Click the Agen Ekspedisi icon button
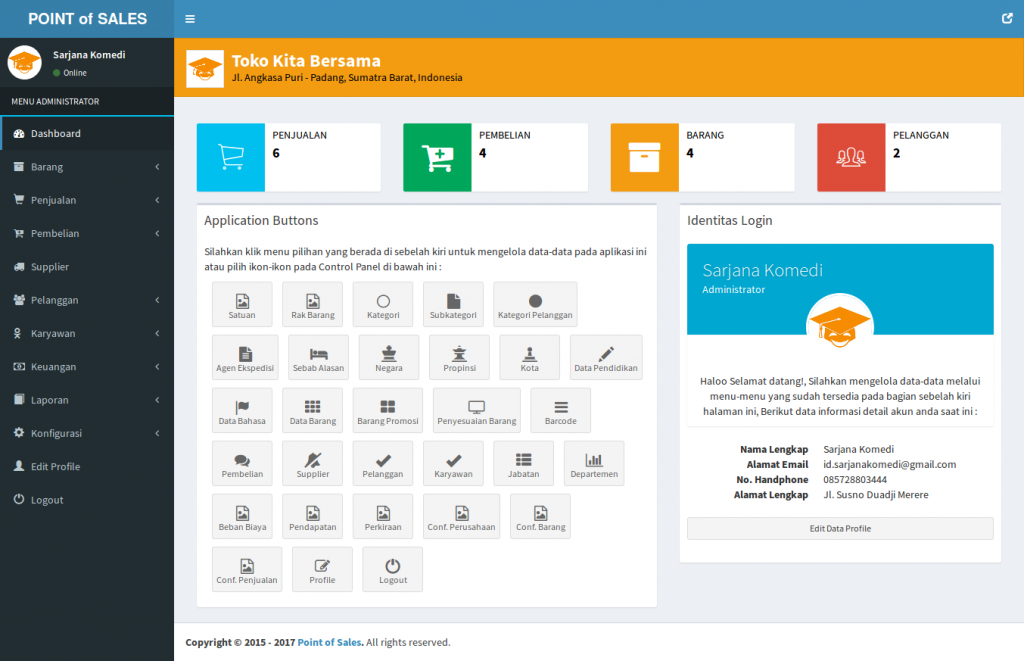The height and width of the screenshot is (661, 1024). tap(245, 357)
